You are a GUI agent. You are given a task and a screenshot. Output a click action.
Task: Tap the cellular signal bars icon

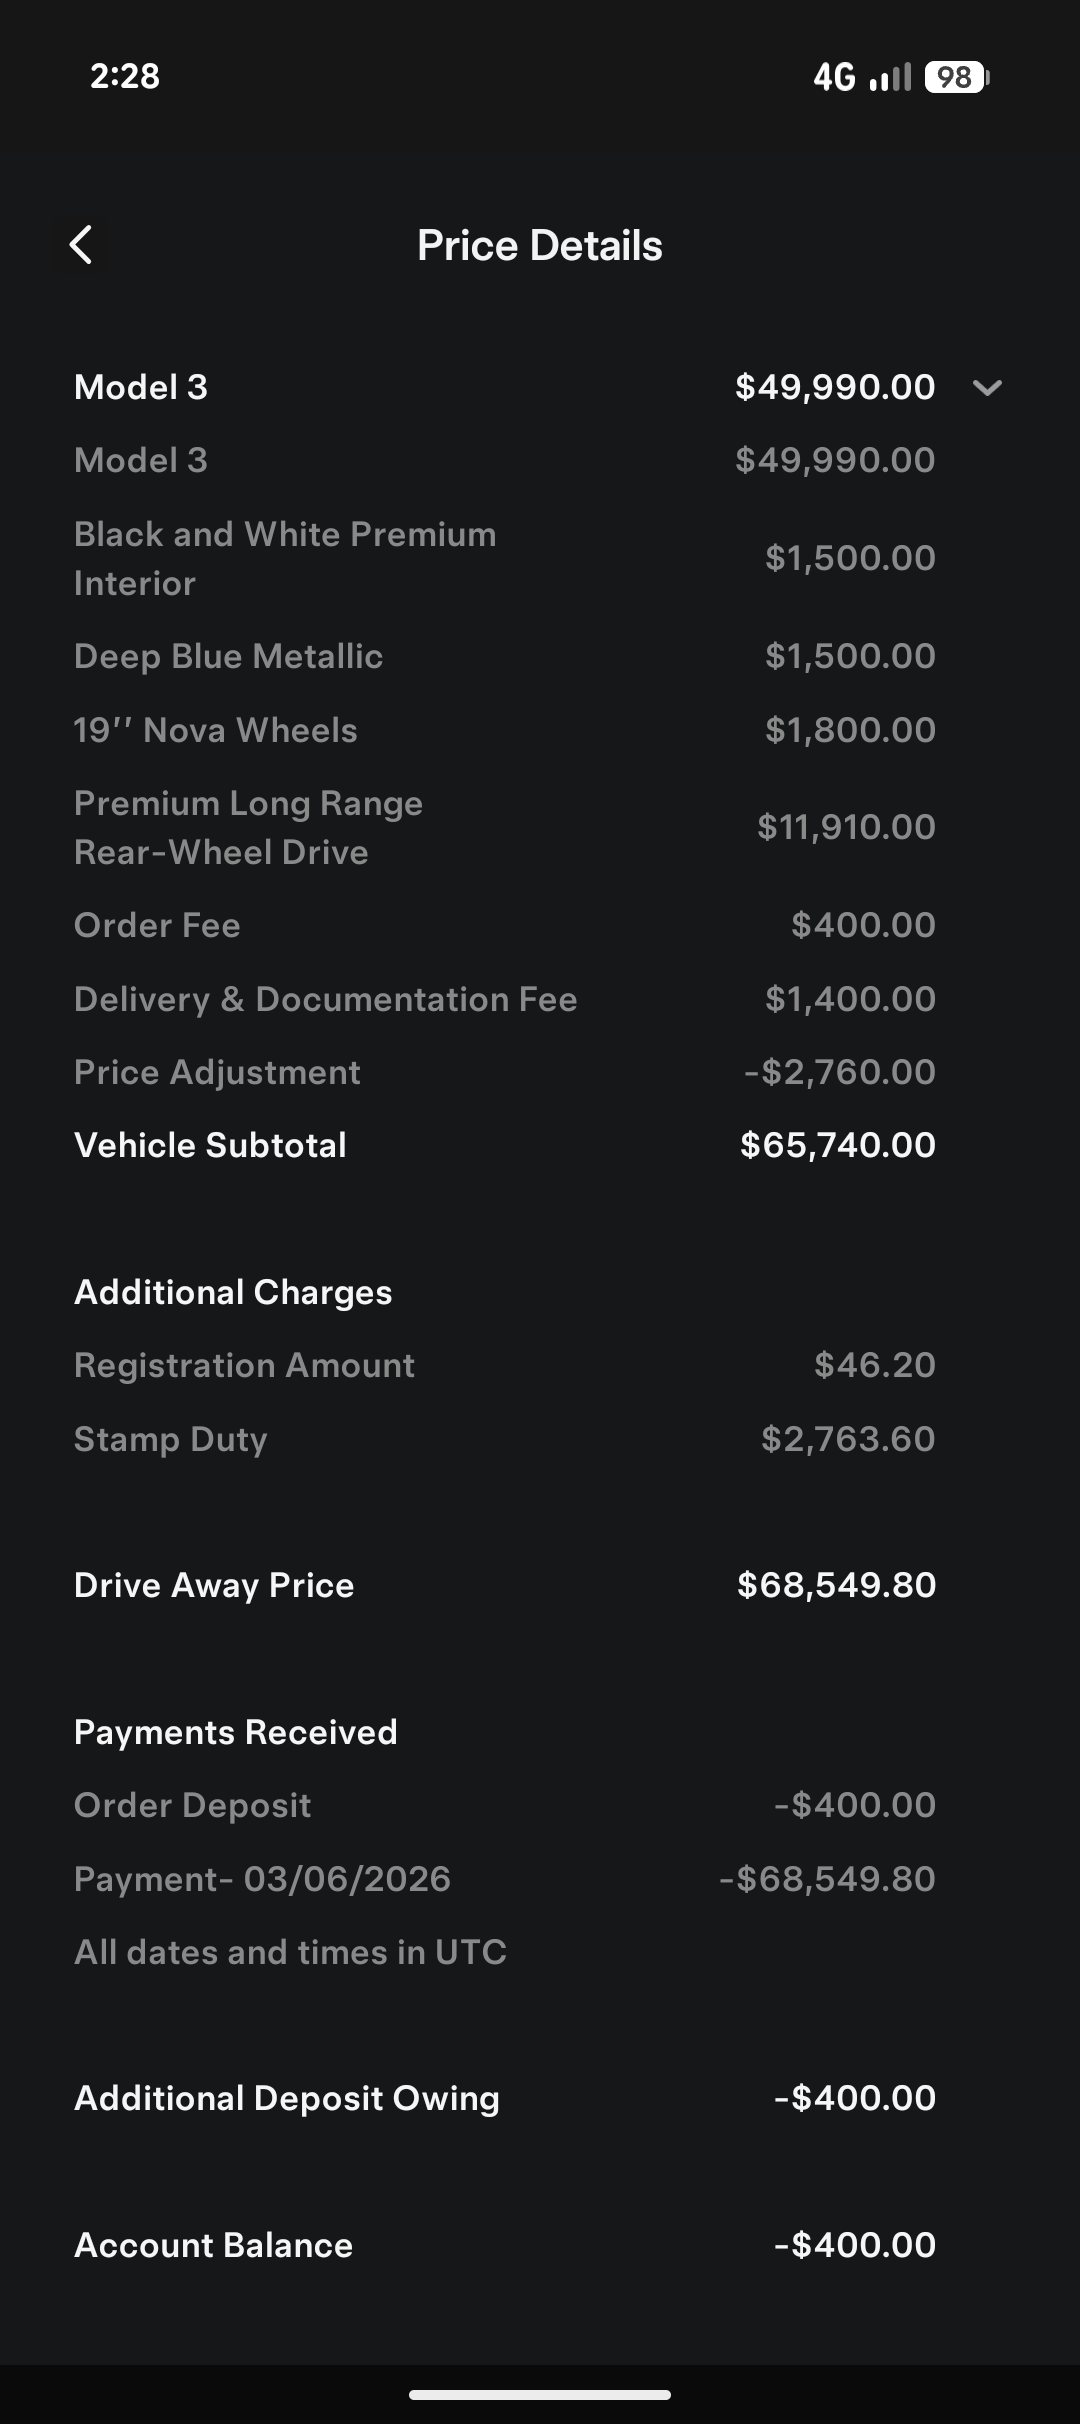pos(890,77)
